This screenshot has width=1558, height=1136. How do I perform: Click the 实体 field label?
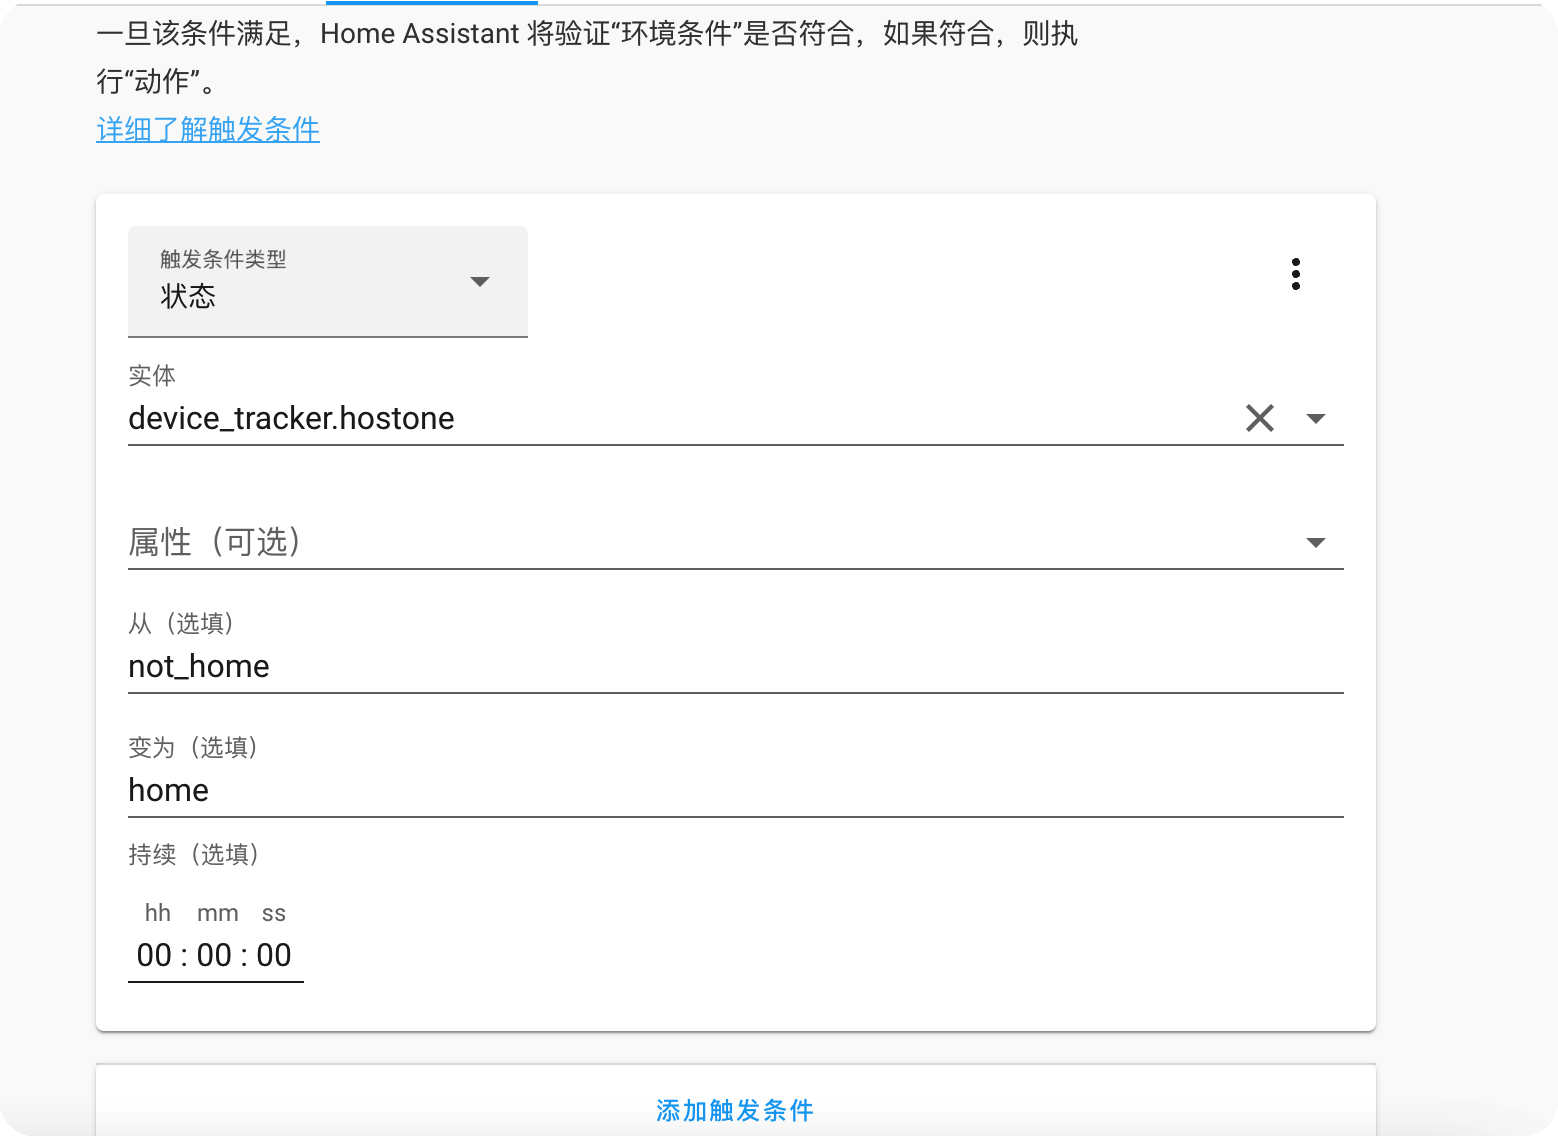[x=152, y=375]
